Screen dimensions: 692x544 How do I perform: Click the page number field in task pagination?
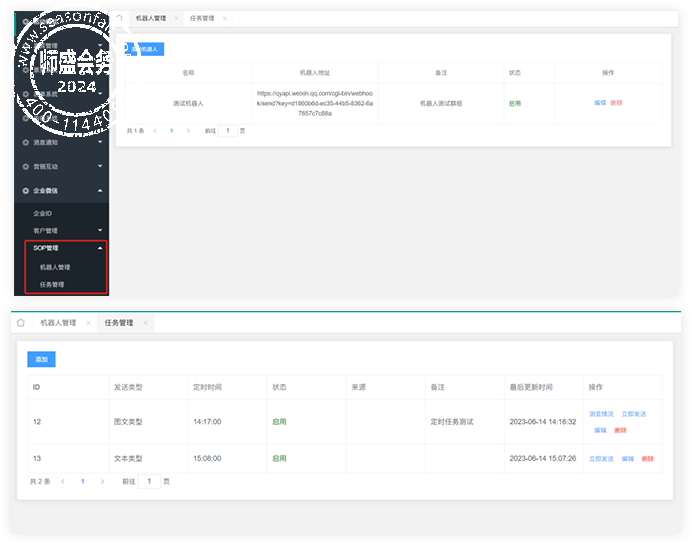[149, 481]
